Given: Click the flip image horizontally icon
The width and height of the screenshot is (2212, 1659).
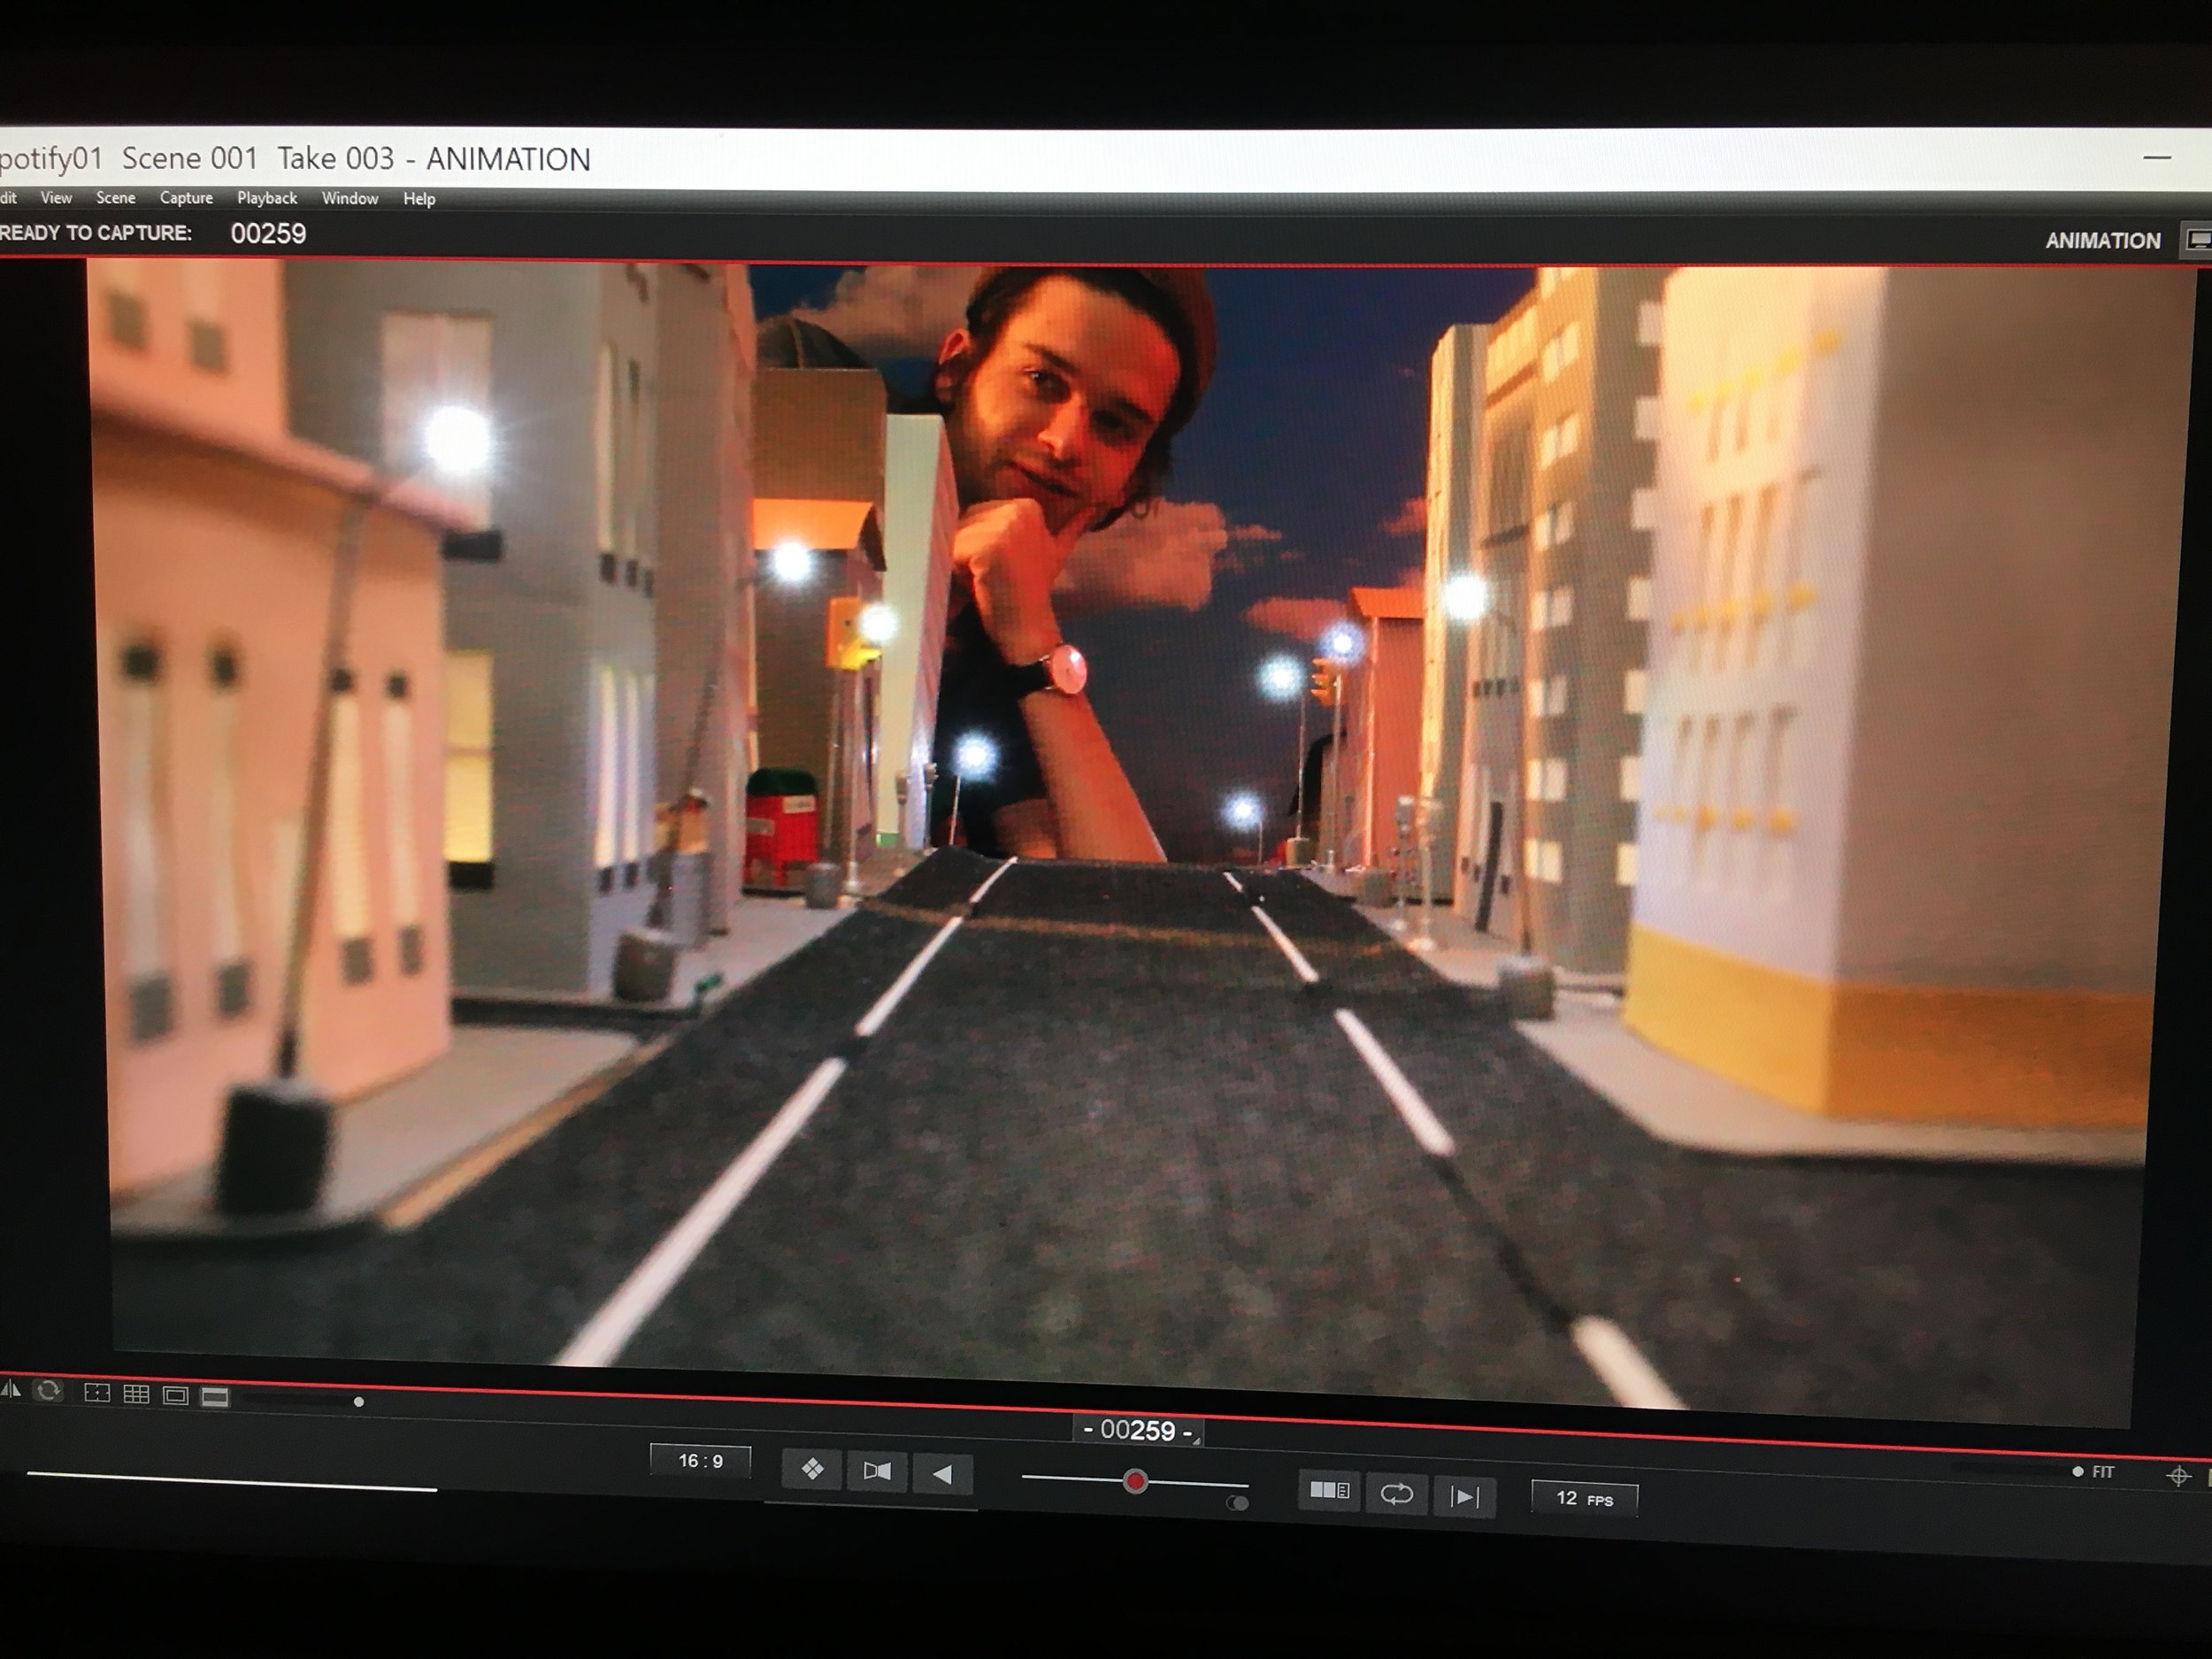Looking at the screenshot, I should click(10, 1388).
